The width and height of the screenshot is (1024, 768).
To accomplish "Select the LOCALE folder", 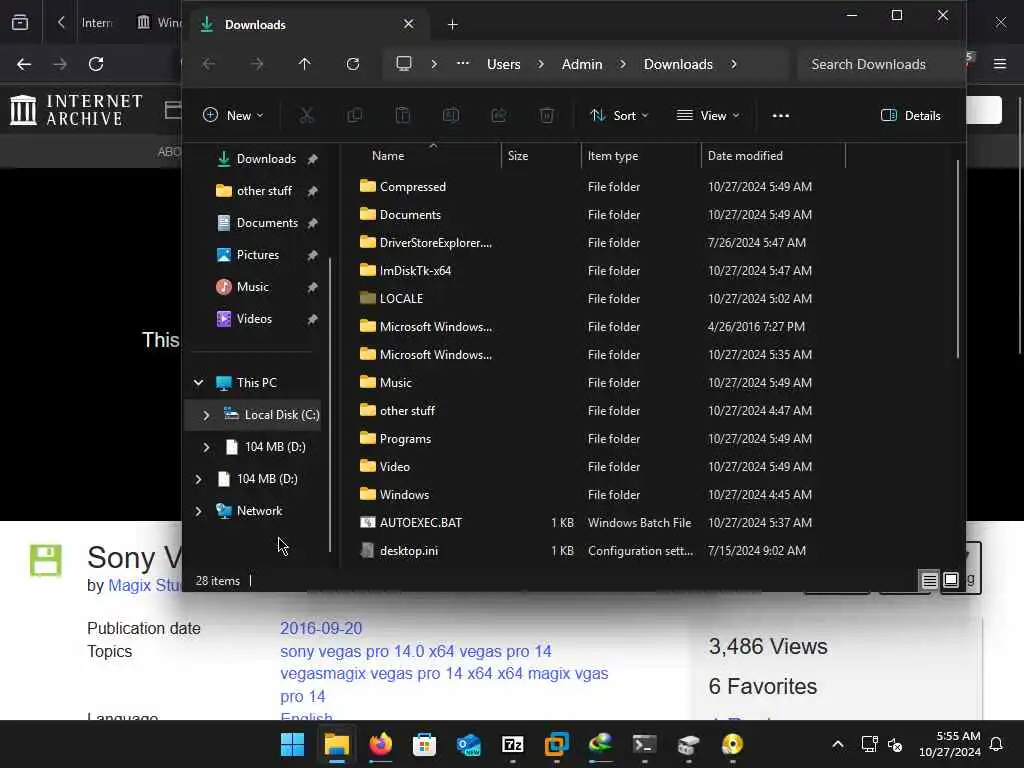I will pos(401,298).
